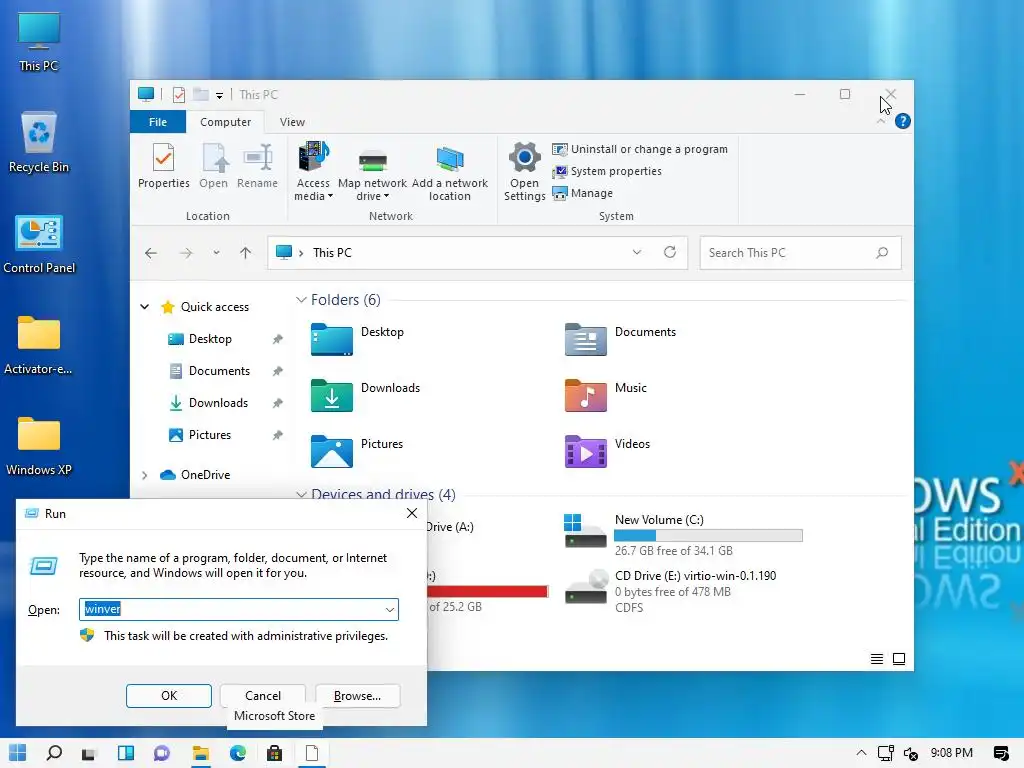Click OK in the Run dialog

168,696
